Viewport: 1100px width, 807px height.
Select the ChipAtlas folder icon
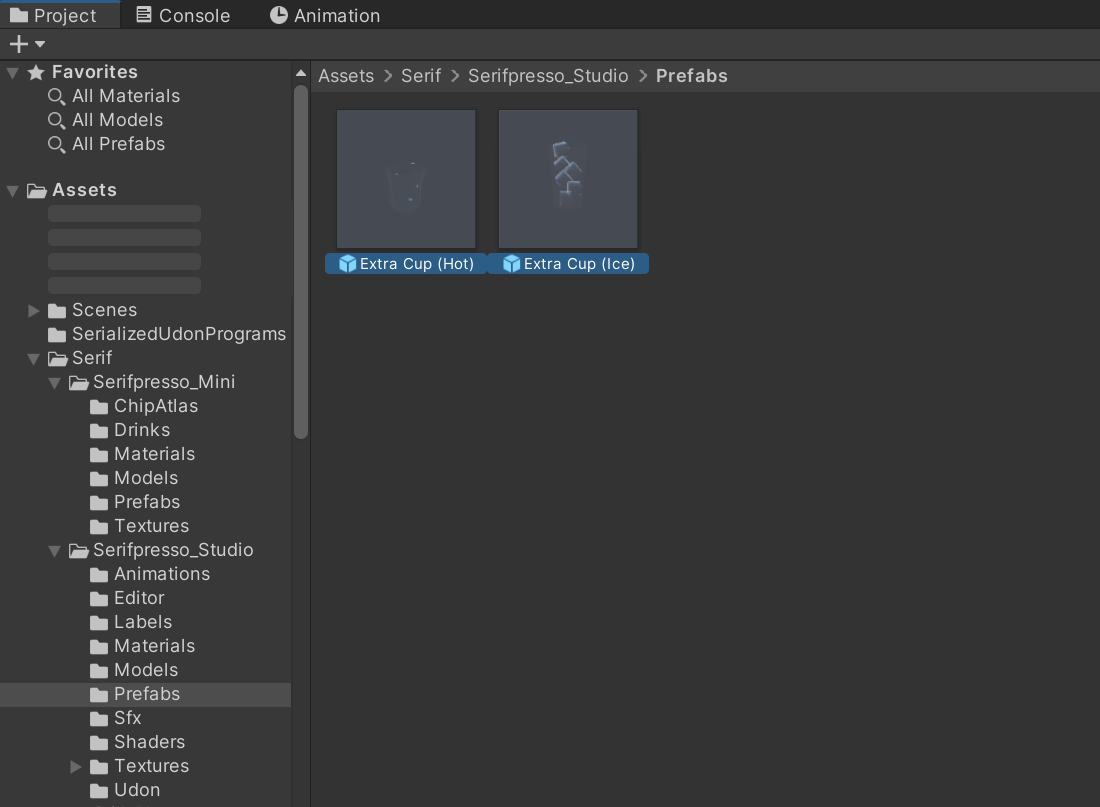click(99, 407)
